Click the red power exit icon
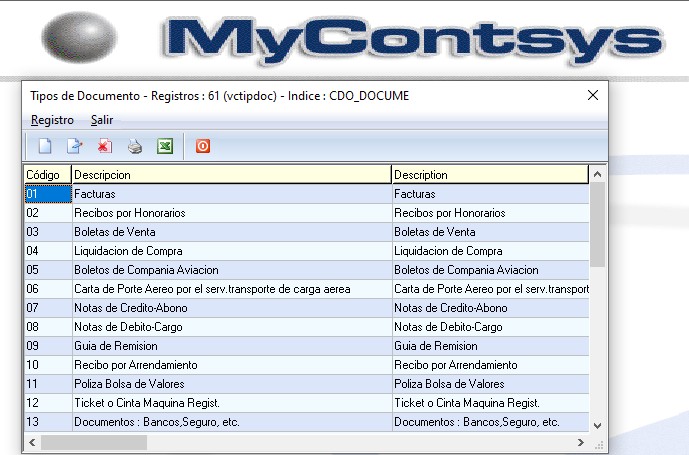Image resolution: width=689 pixels, height=455 pixels. click(x=203, y=146)
